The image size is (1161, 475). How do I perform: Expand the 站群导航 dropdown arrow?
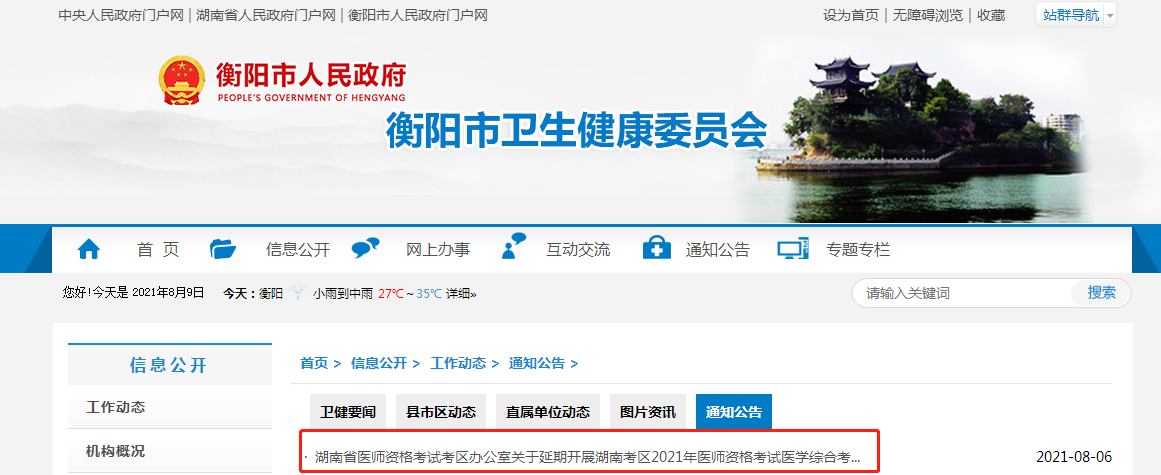click(1109, 16)
